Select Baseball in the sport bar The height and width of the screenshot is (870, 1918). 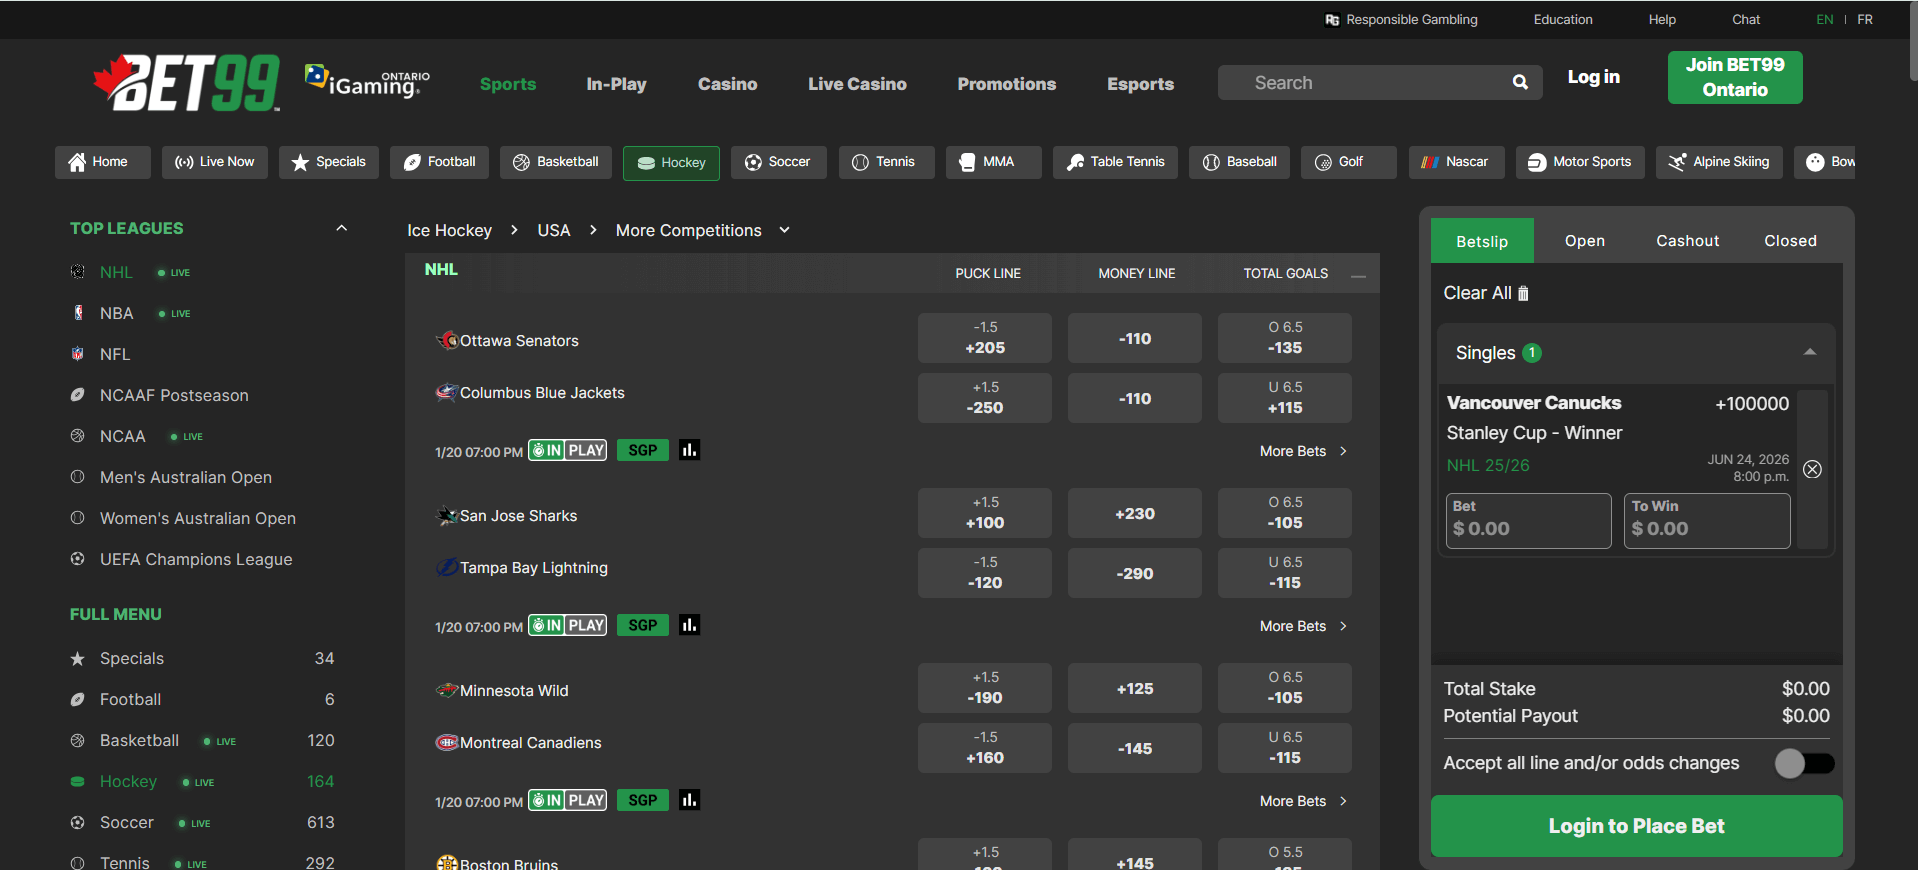tap(1239, 162)
